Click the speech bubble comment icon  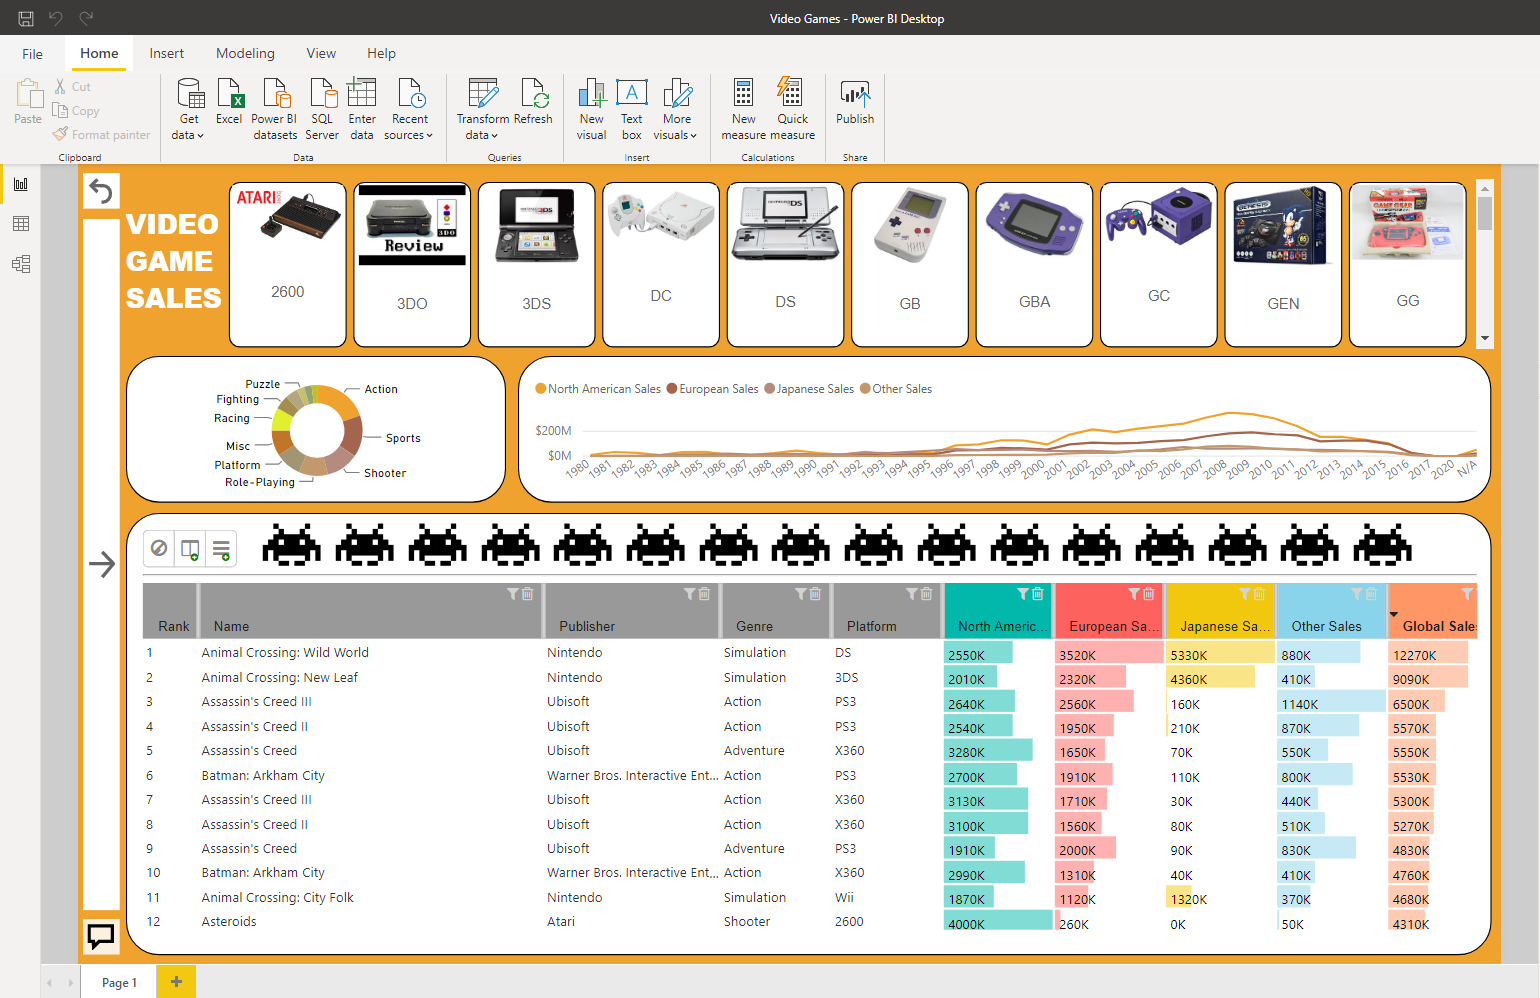pyautogui.click(x=101, y=936)
